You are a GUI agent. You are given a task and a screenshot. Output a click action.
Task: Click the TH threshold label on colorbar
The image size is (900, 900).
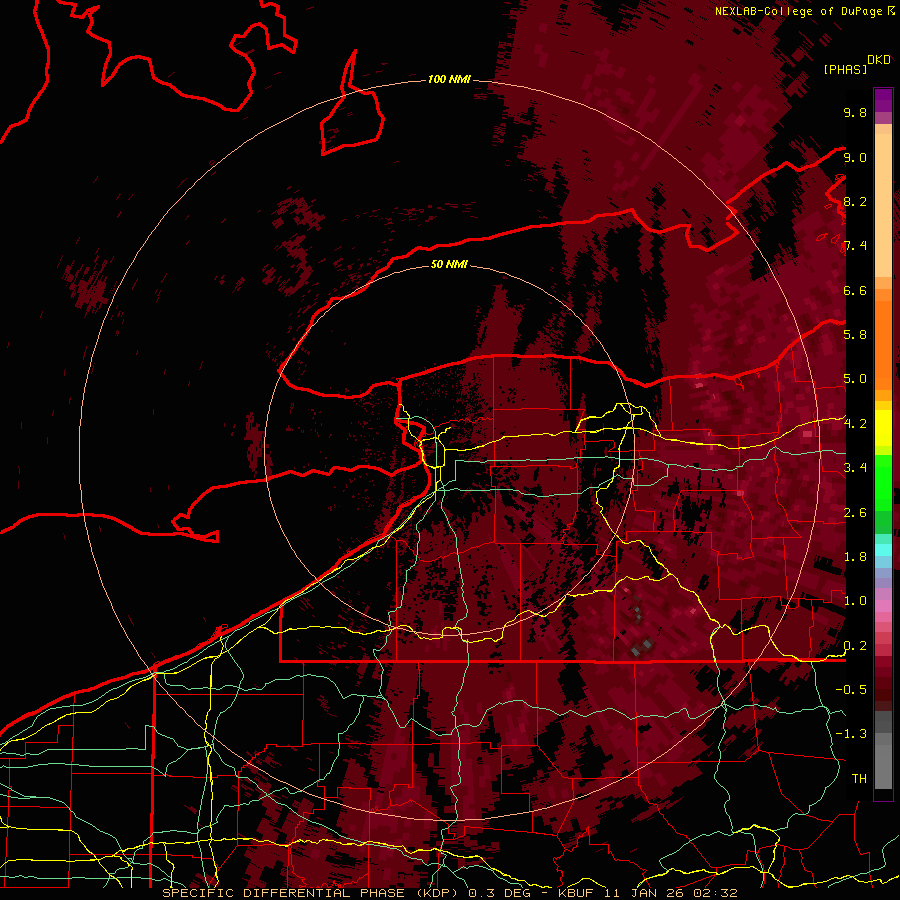tap(859, 779)
